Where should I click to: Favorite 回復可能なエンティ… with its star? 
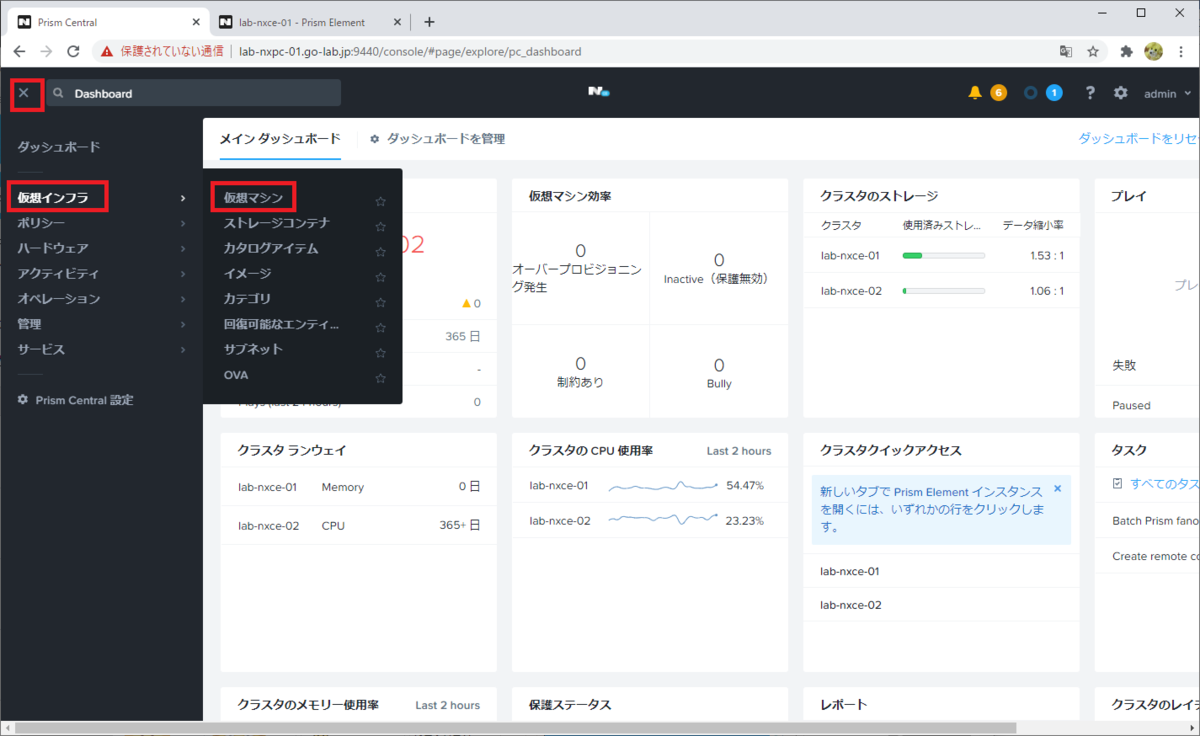click(x=380, y=328)
